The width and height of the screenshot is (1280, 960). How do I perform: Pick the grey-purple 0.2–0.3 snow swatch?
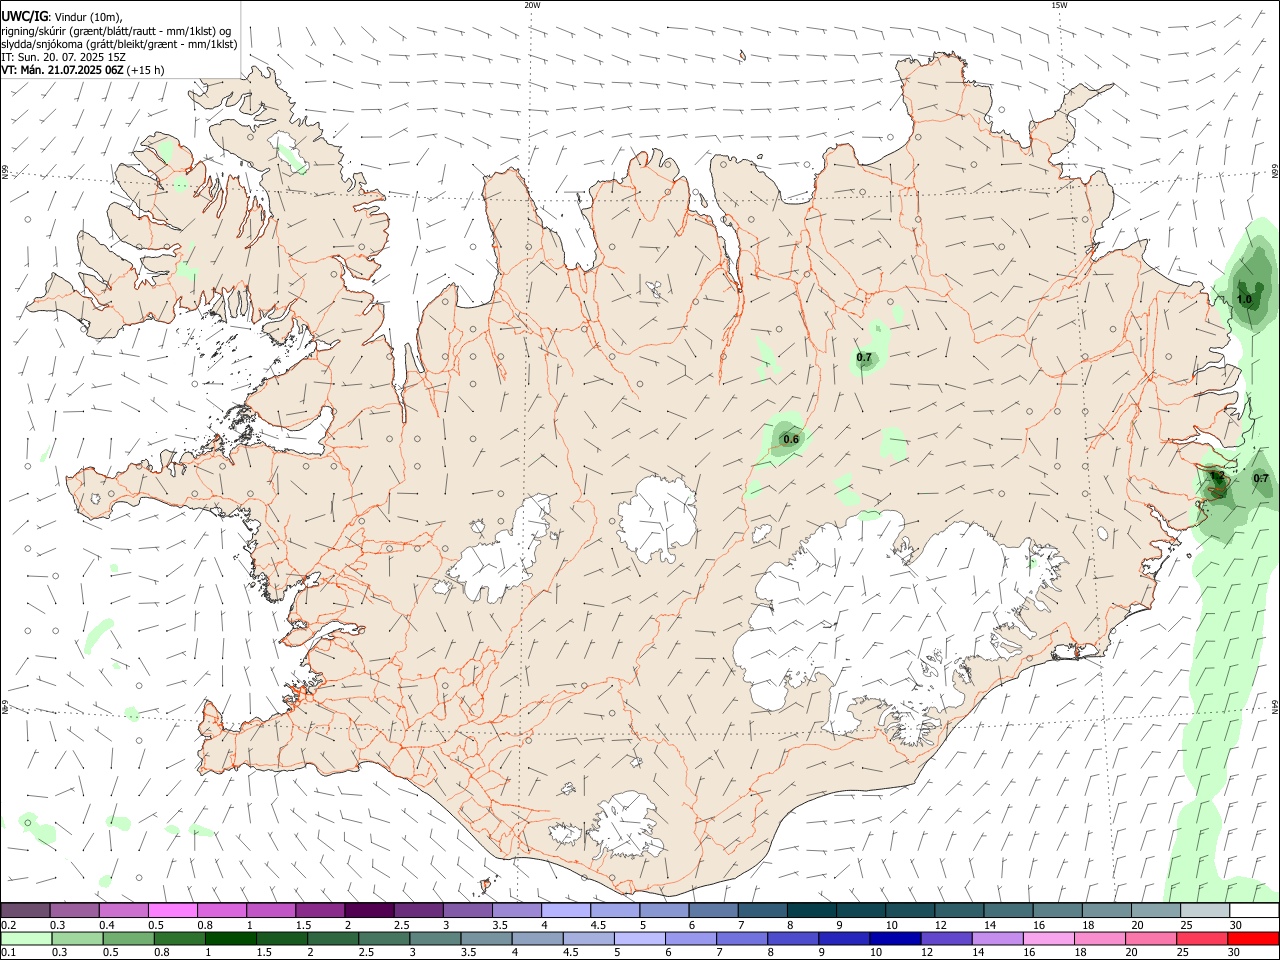(x=26, y=910)
